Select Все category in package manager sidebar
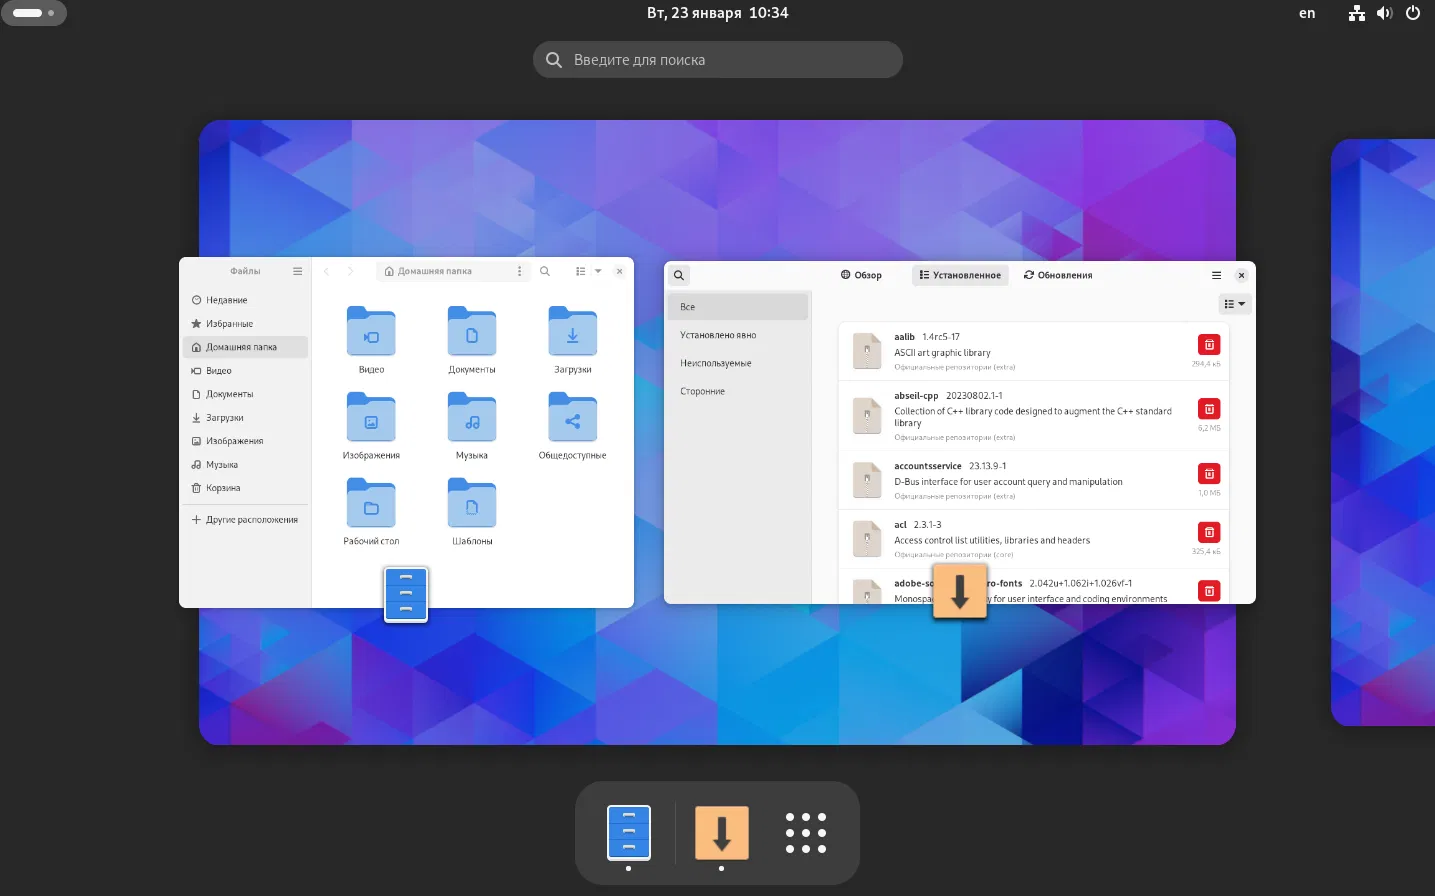Screen dimensions: 1435x896 click(x=738, y=307)
